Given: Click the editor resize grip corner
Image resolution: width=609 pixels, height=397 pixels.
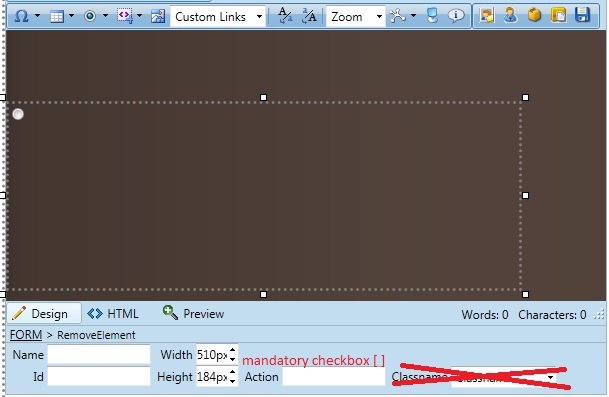Looking at the screenshot, I should (599, 314).
